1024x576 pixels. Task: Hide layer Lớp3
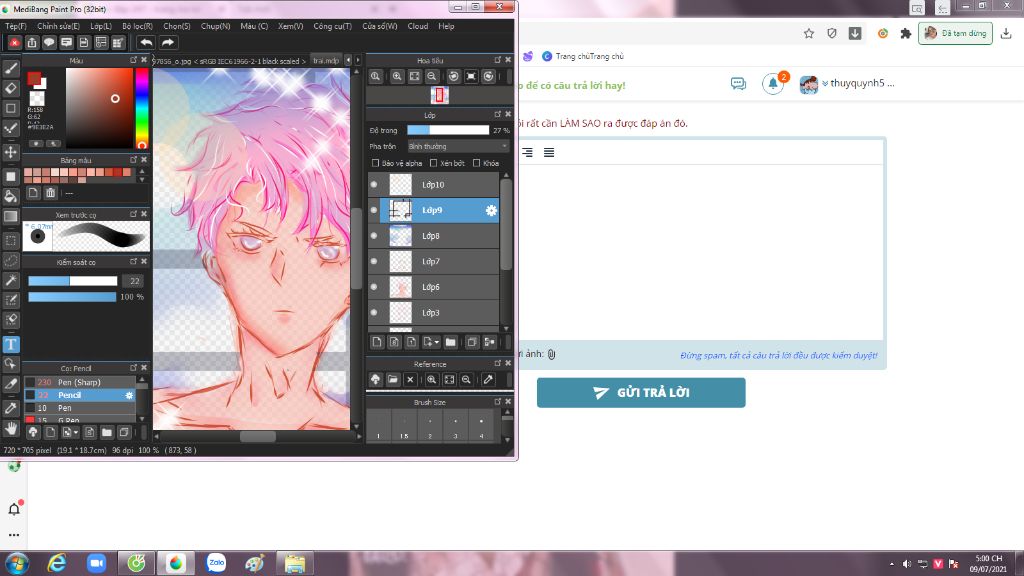pos(374,312)
